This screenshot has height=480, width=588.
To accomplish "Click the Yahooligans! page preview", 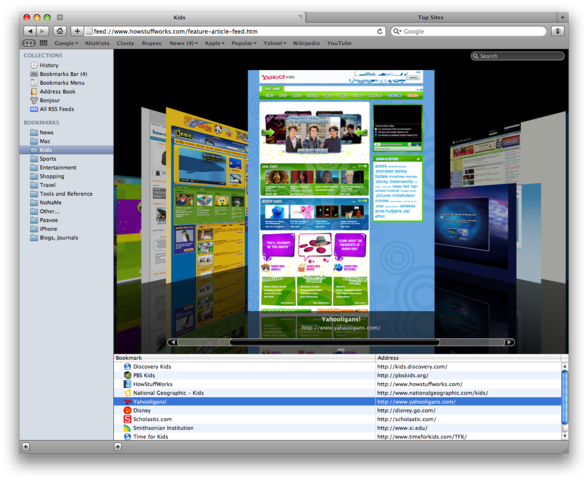I will (x=341, y=190).
